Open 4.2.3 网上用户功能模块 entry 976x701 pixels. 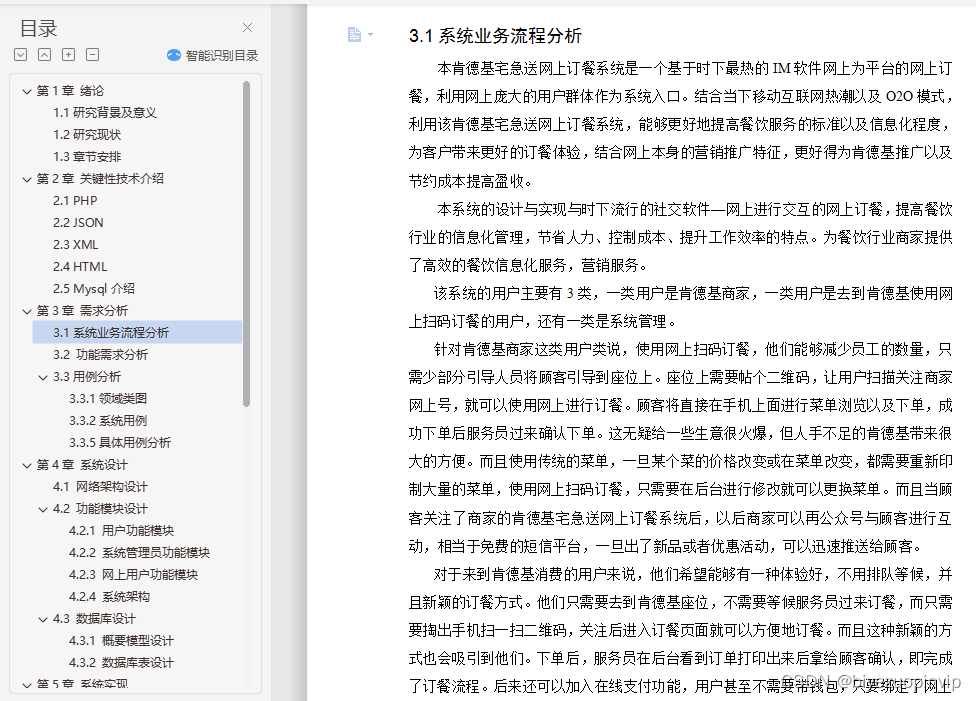133,575
